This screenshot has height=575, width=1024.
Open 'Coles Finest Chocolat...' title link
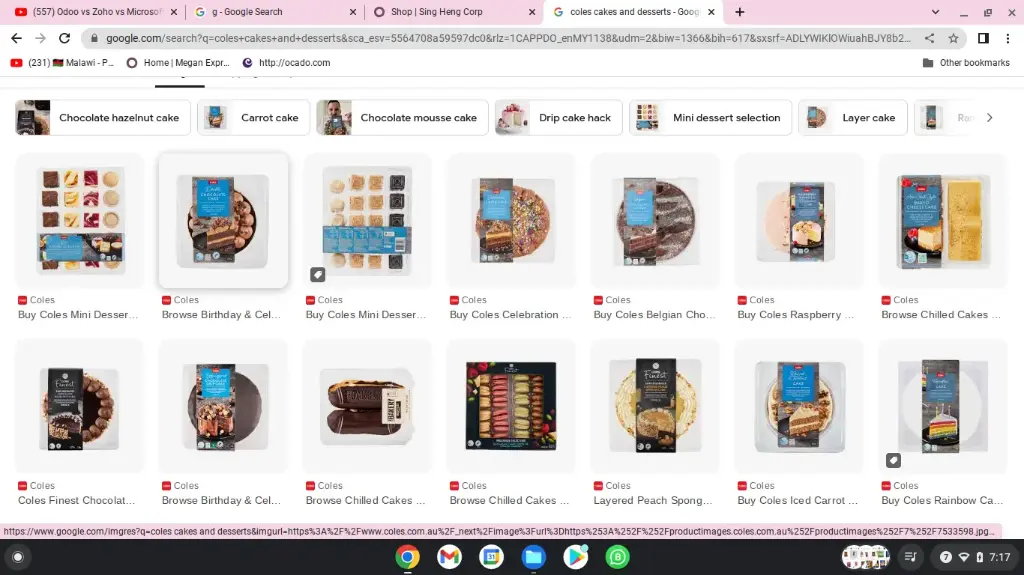(76, 500)
